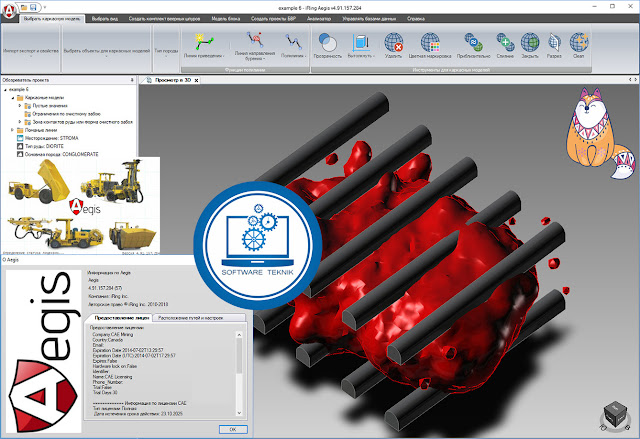This screenshot has width=640, height=439.
Task: Click the license text scrollbar down arrow
Action: (239, 413)
